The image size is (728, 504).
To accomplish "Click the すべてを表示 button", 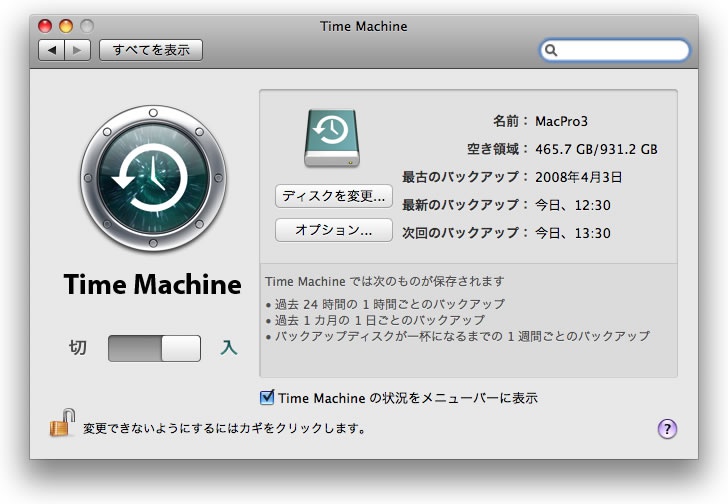I will click(151, 50).
